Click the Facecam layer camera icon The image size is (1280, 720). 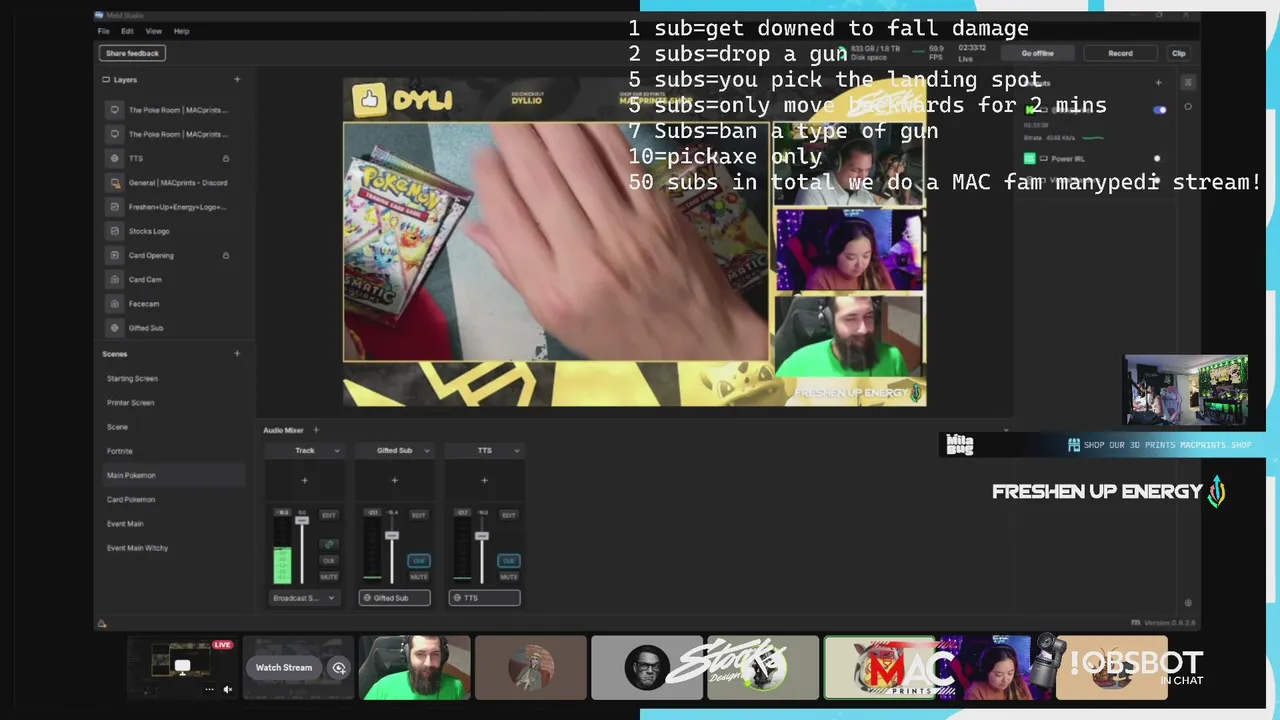[x=115, y=304]
